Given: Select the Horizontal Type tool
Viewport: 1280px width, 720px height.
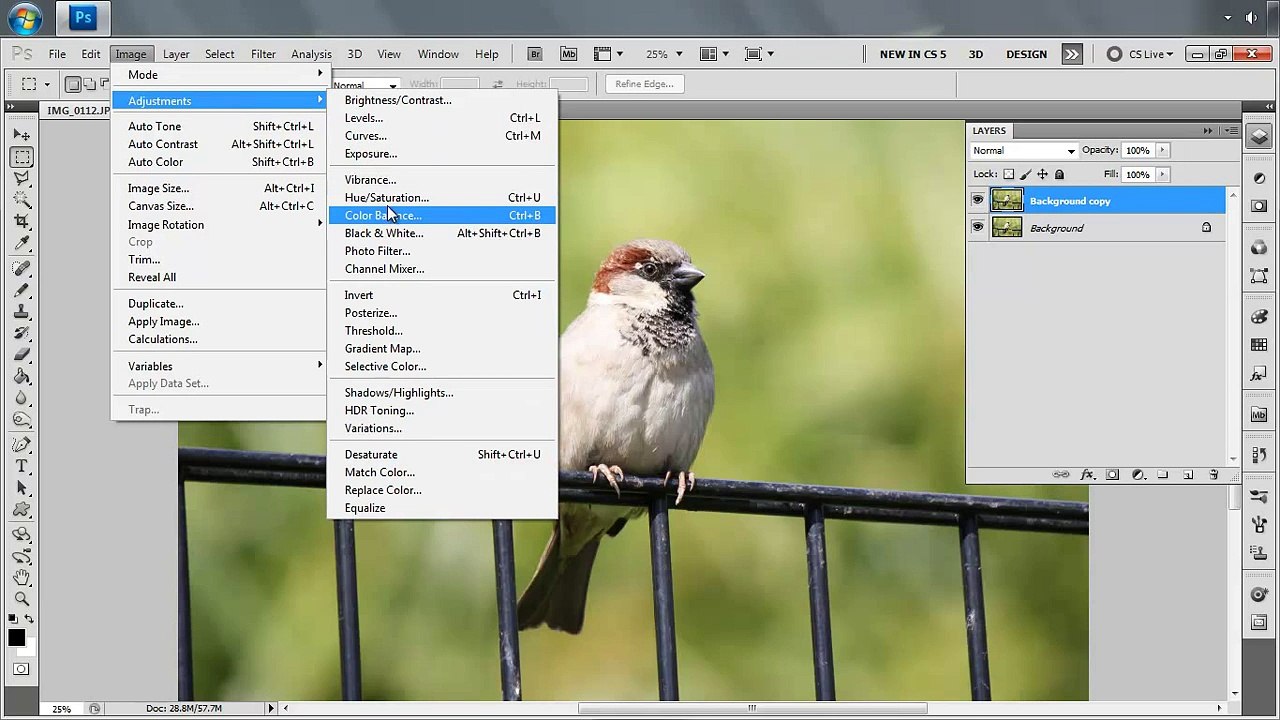Looking at the screenshot, I should click(x=22, y=467).
